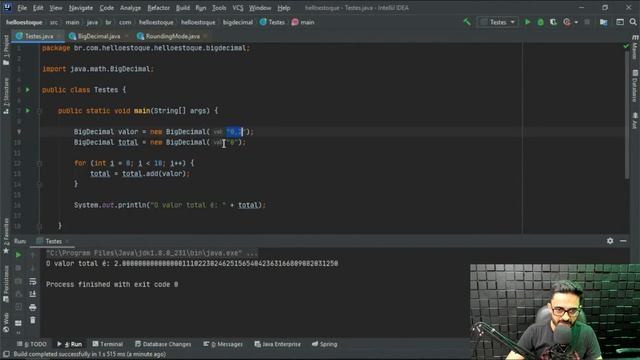This screenshot has height=360, width=640.
Task: Open the Structure tool window side tab
Action: 6,96
